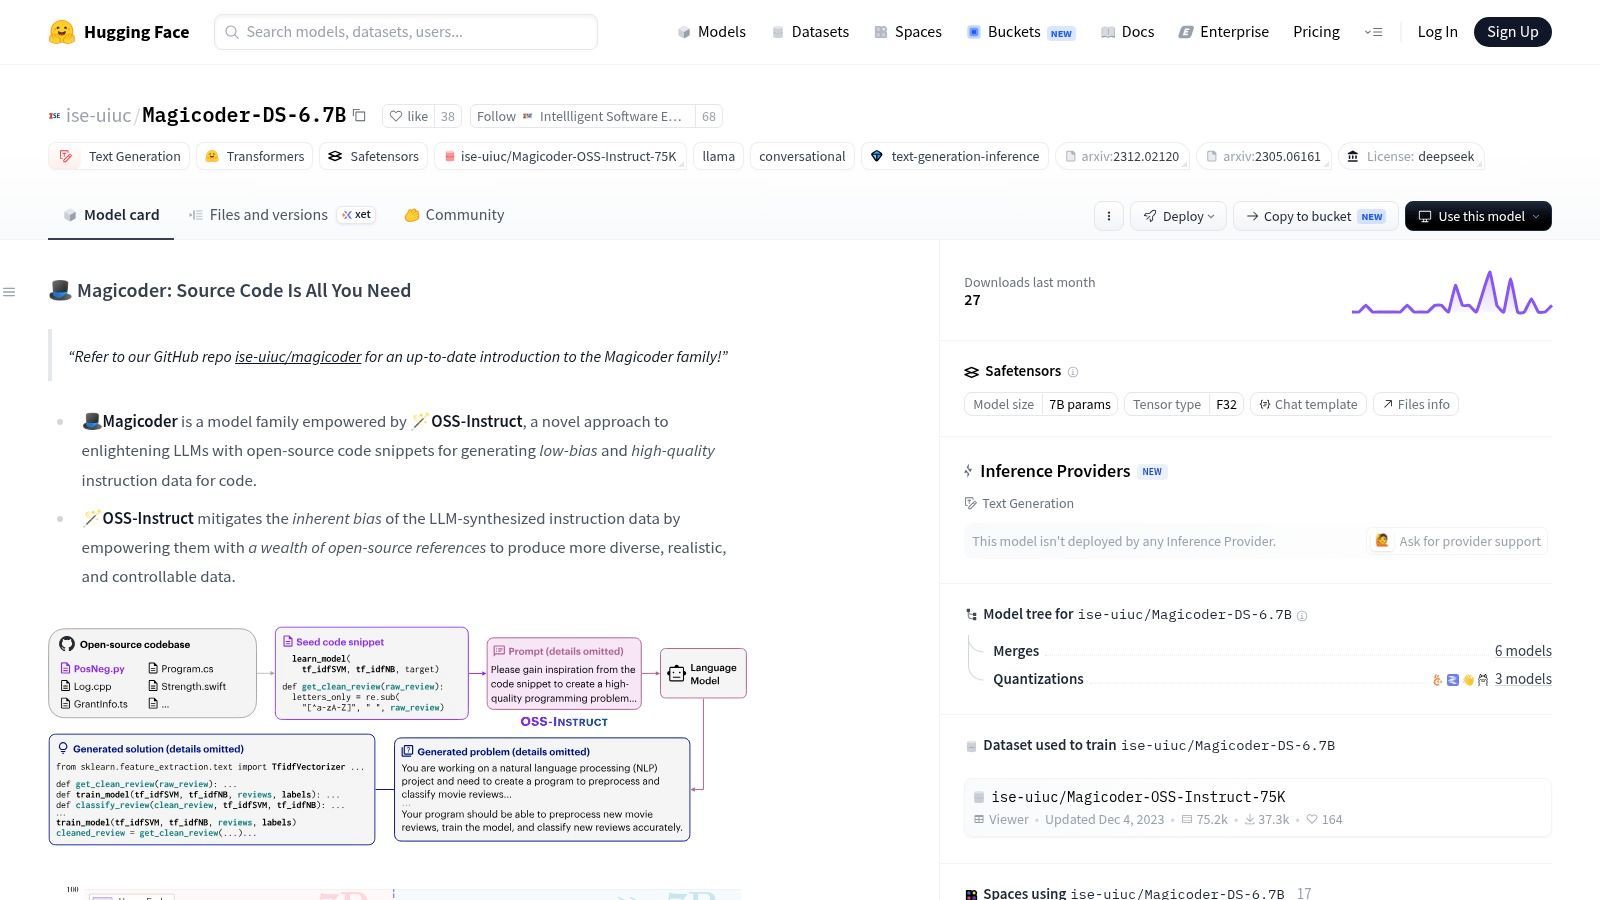Open the three-dot more options menu
The height and width of the screenshot is (900, 1600).
(1108, 216)
